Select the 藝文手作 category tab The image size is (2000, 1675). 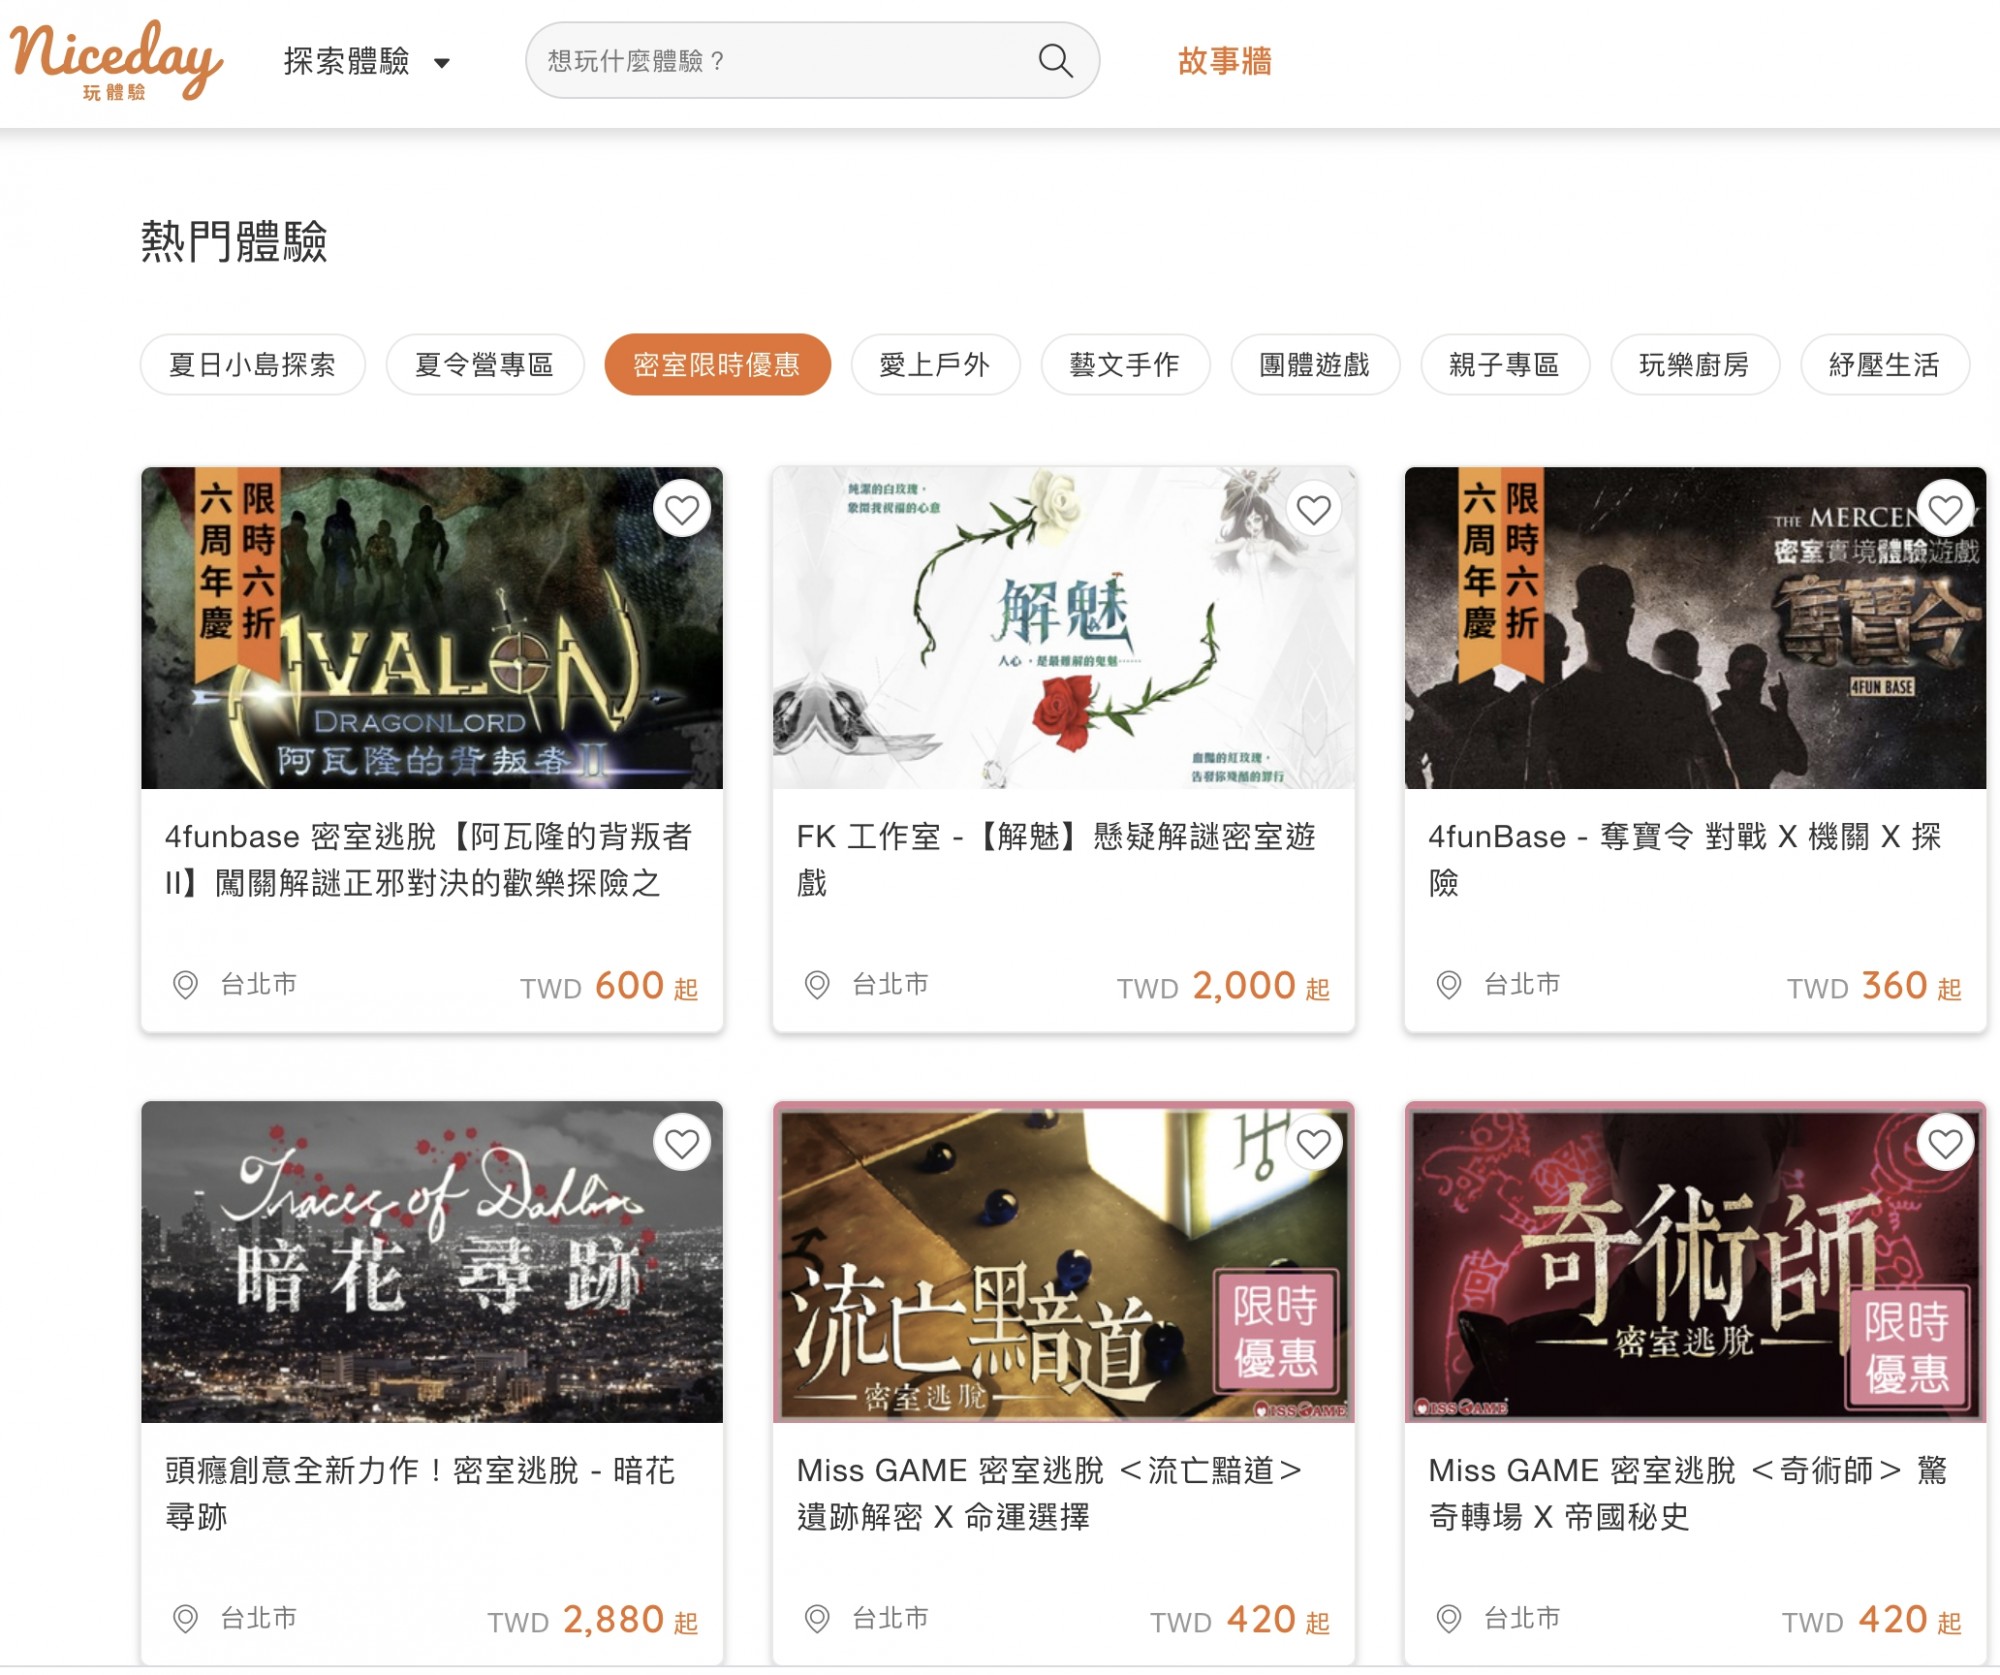click(1125, 365)
